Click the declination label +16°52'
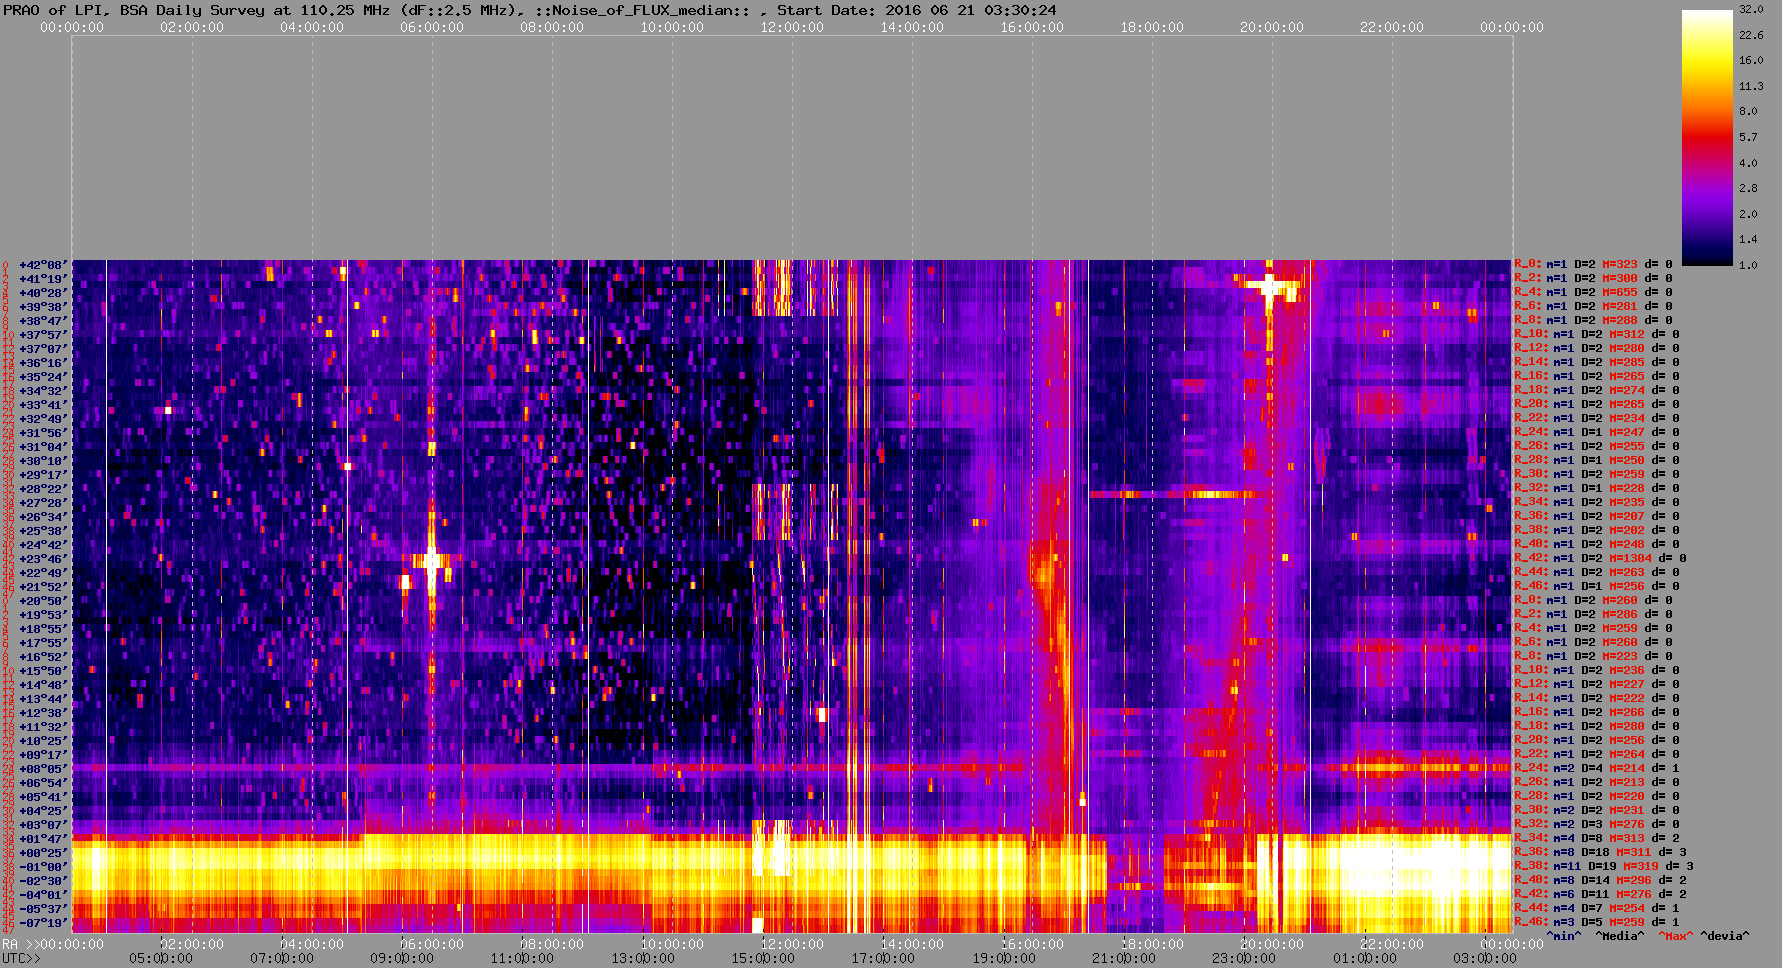 [x=42, y=657]
